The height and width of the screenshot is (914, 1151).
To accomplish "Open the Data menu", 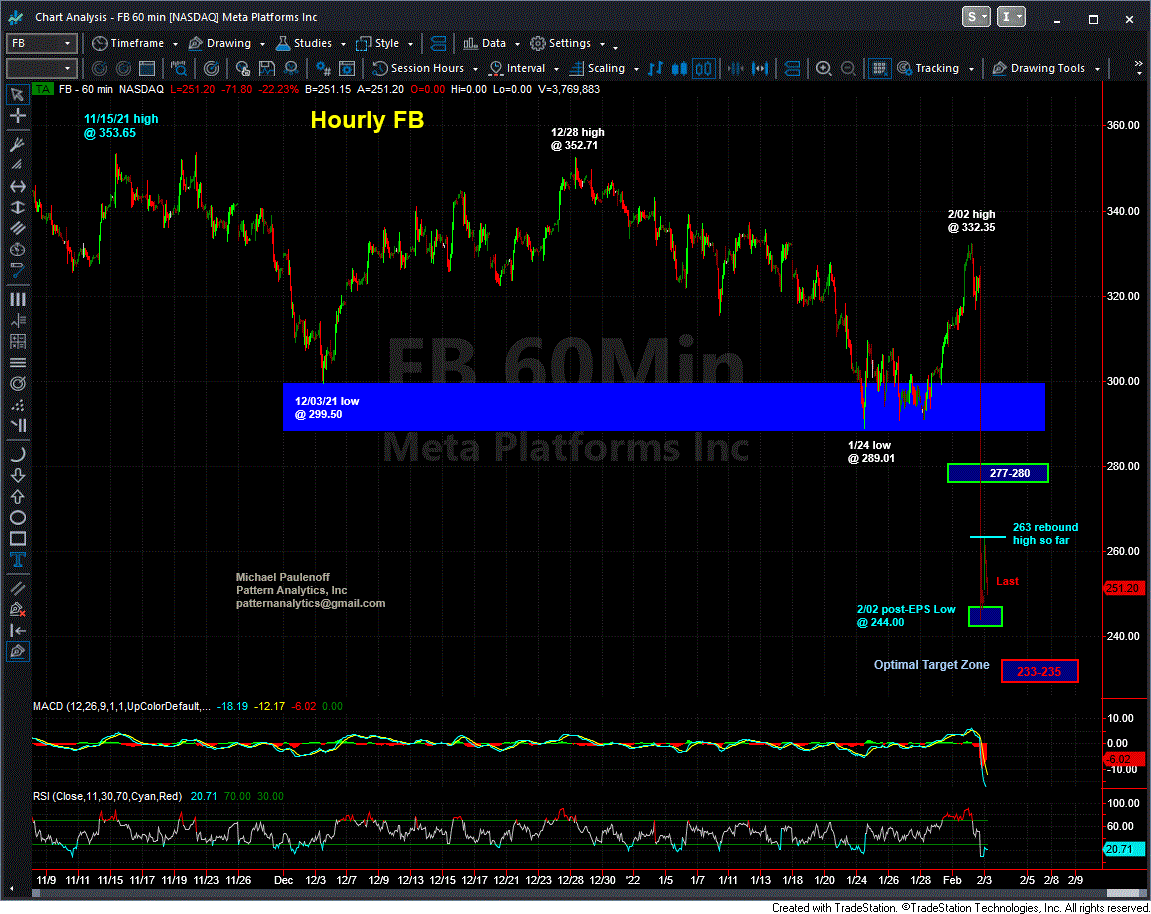I will [x=484, y=43].
